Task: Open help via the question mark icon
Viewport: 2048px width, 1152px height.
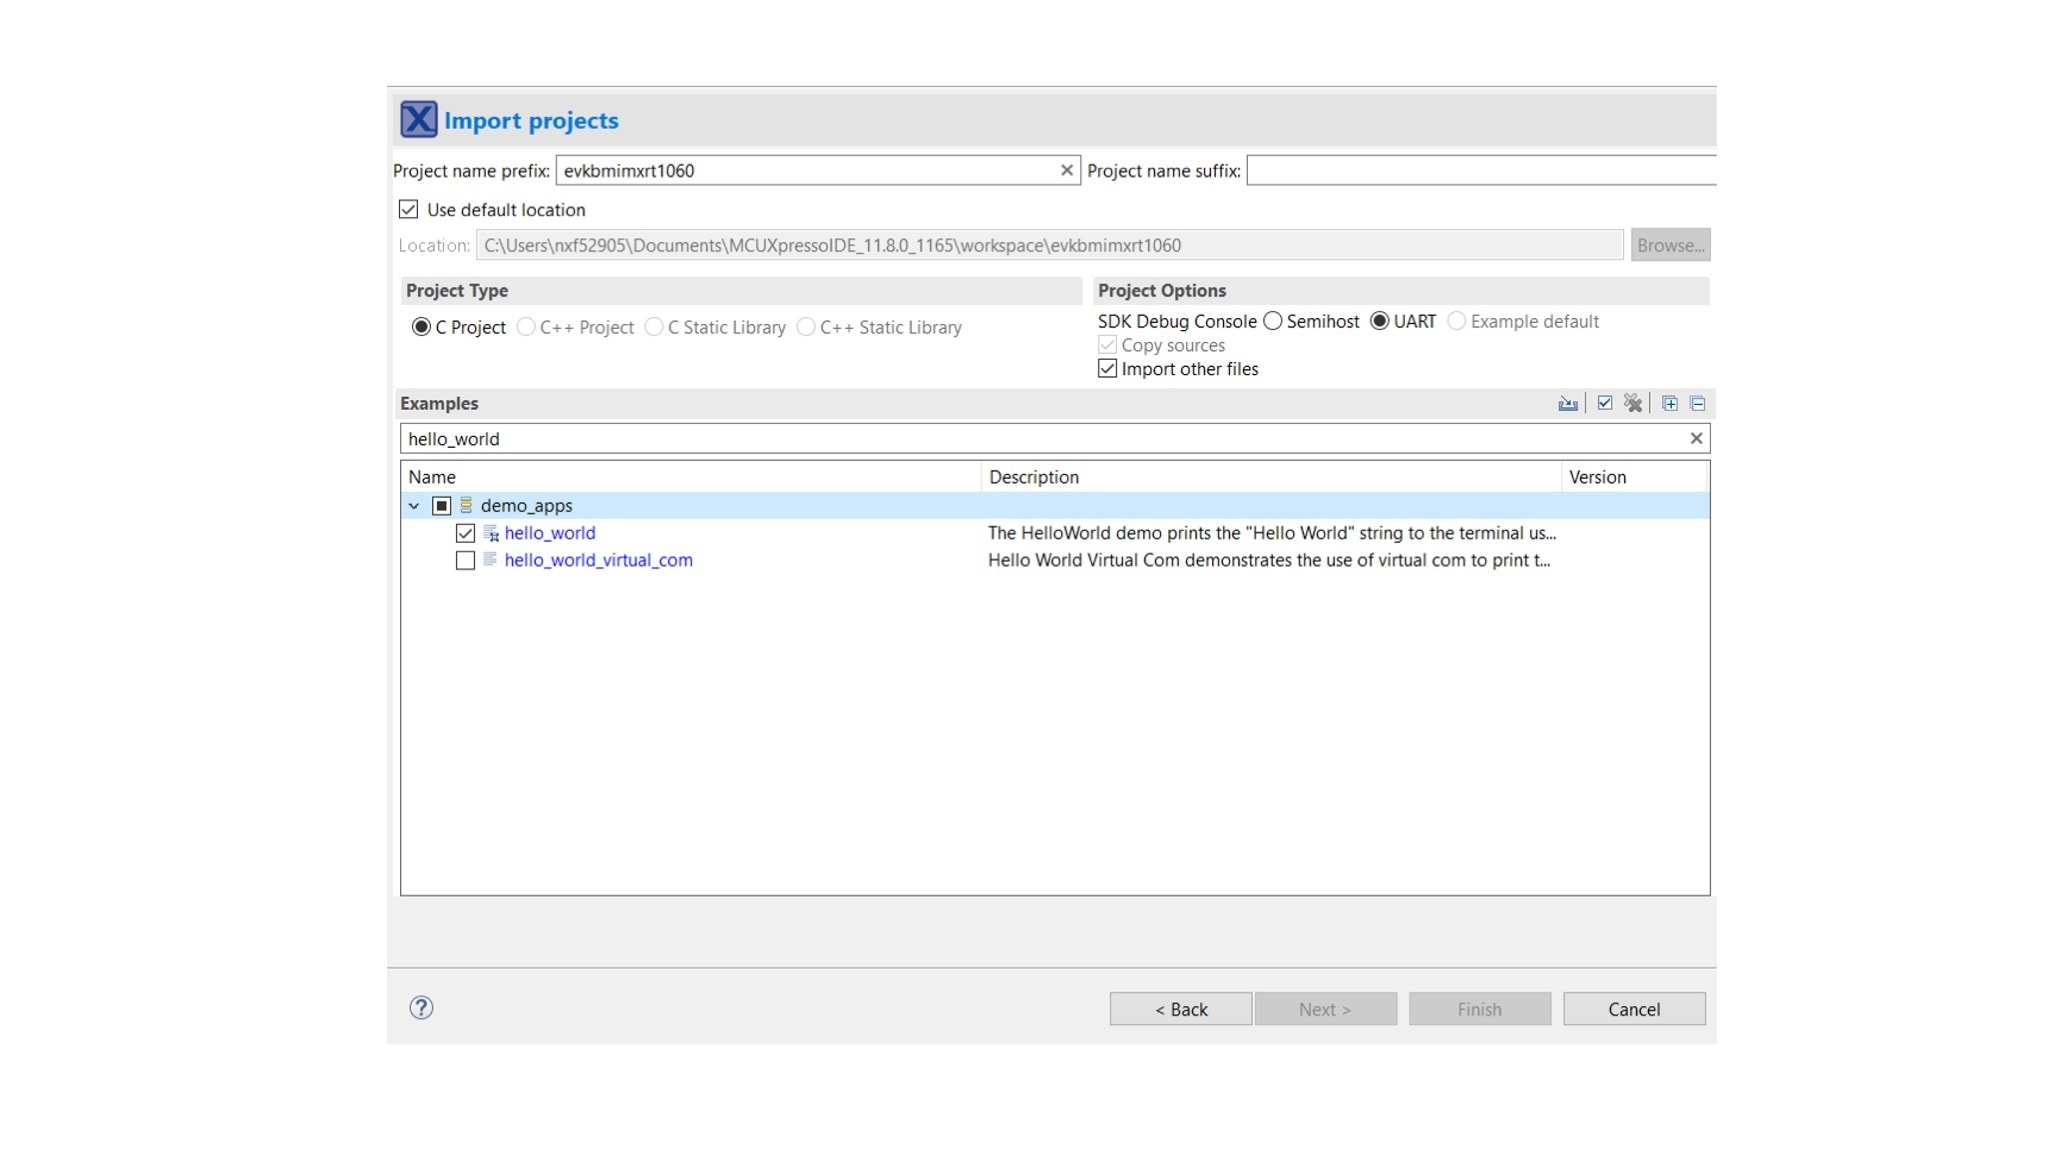Action: click(x=422, y=1008)
